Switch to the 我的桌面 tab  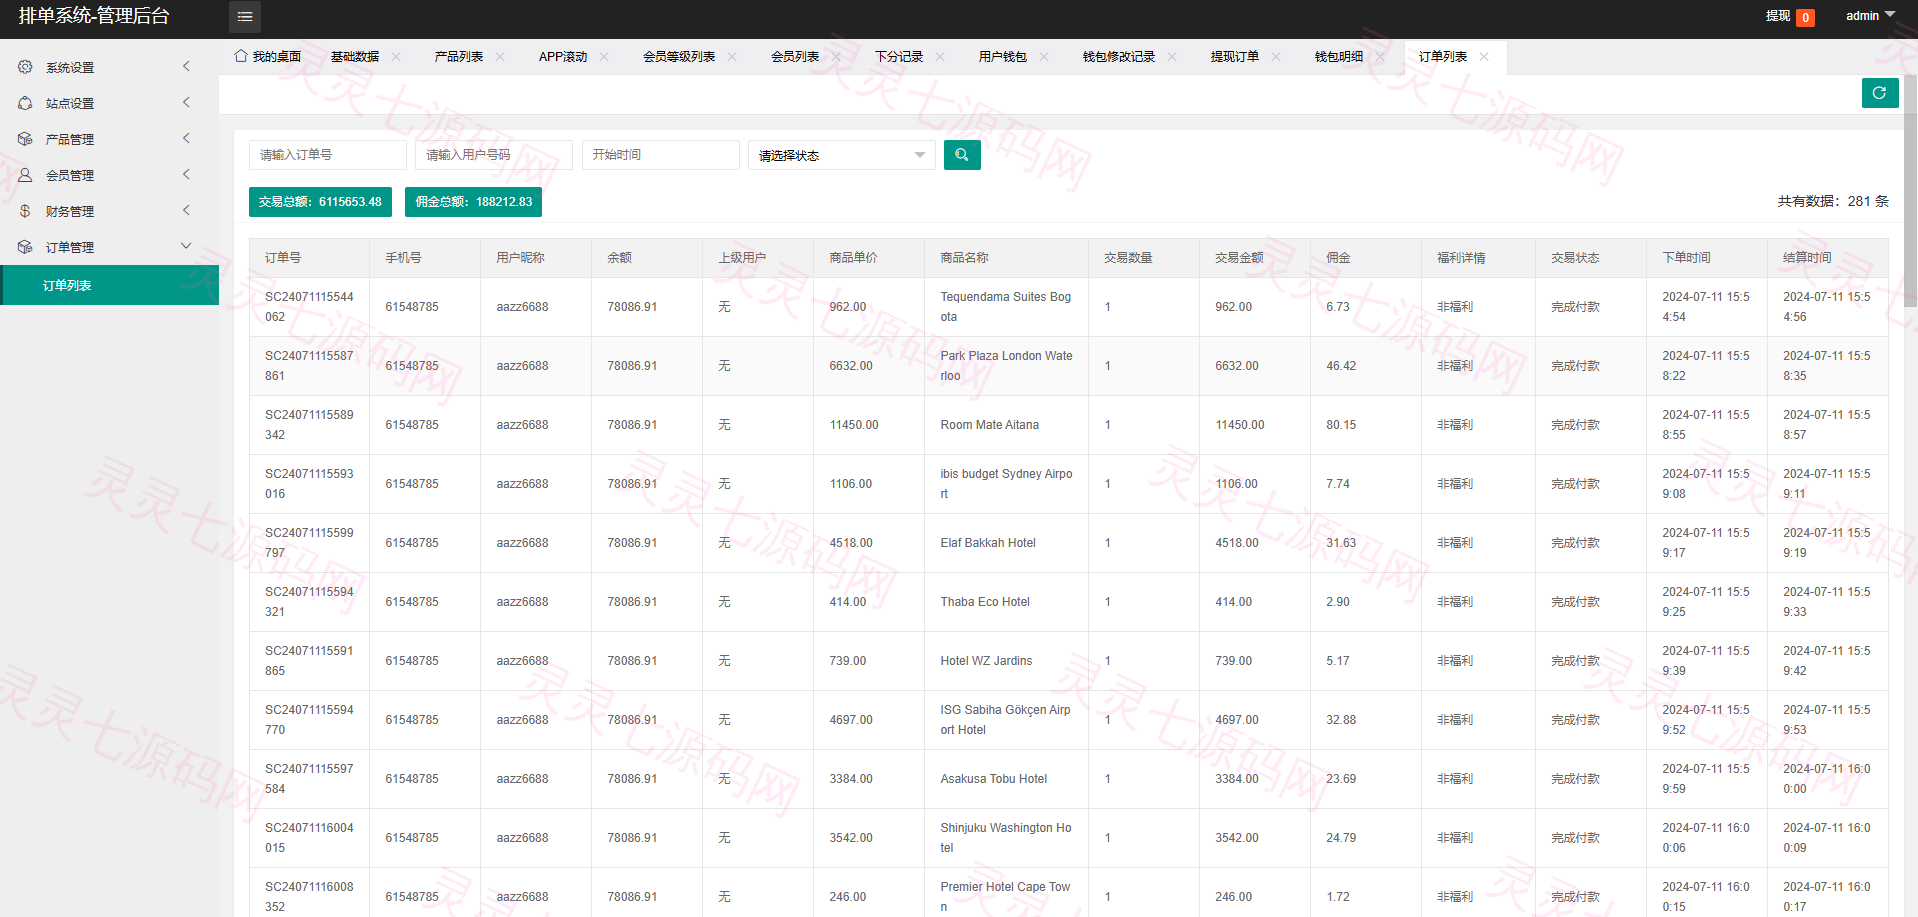point(268,57)
